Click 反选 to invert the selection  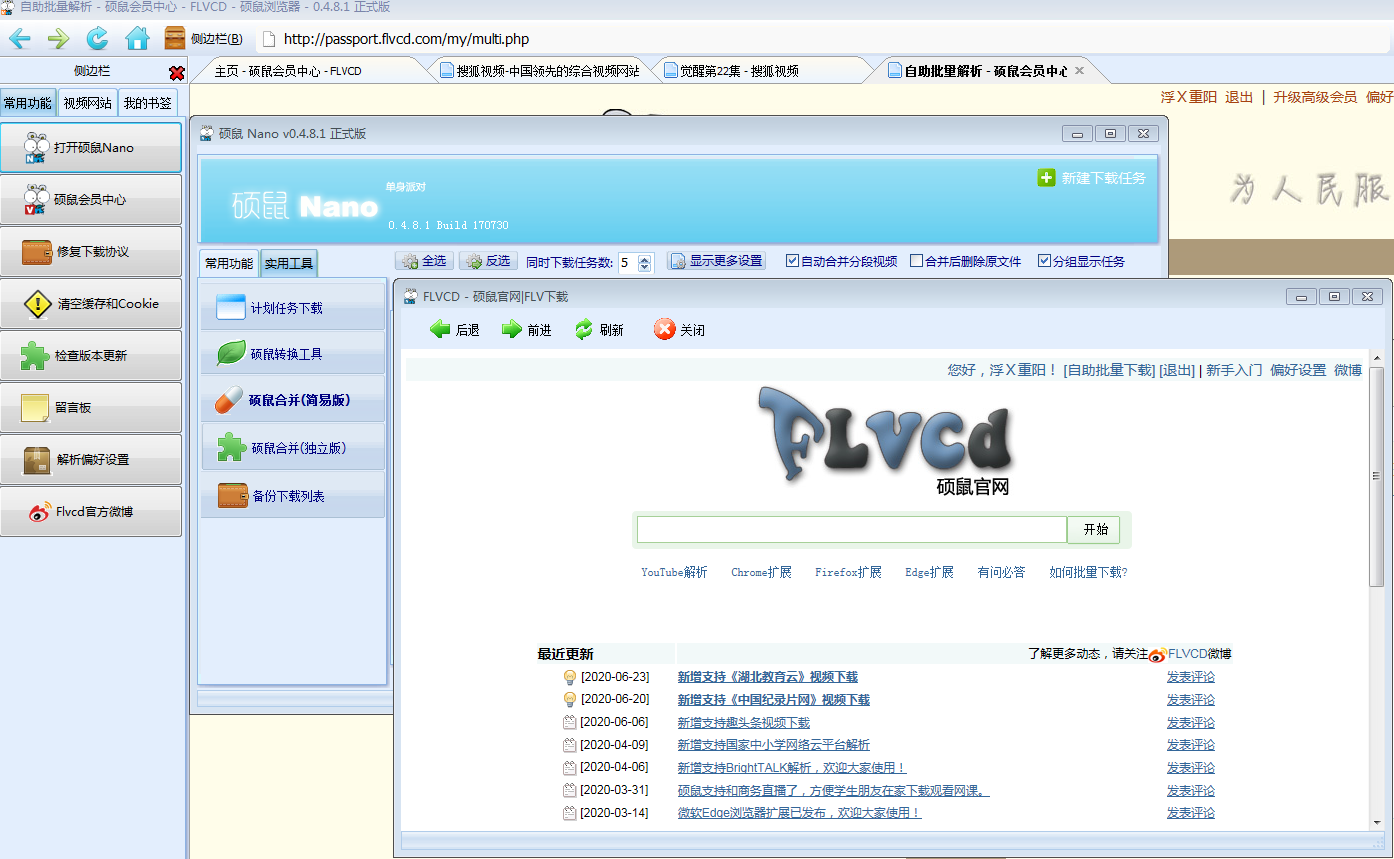pos(488,261)
